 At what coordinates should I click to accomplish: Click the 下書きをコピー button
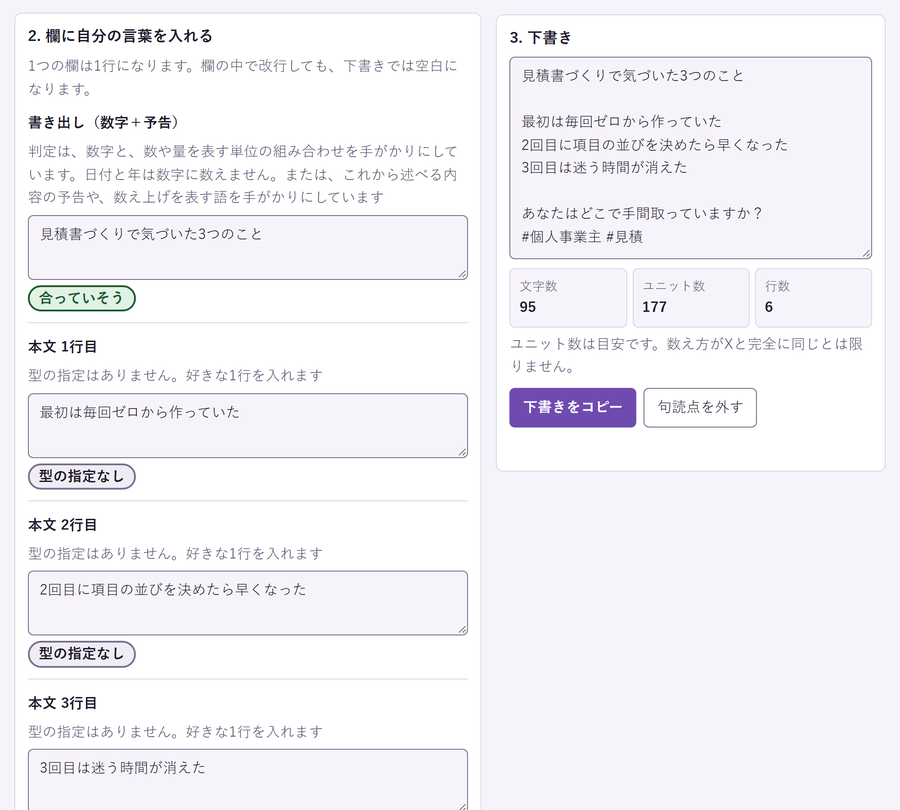(x=572, y=408)
